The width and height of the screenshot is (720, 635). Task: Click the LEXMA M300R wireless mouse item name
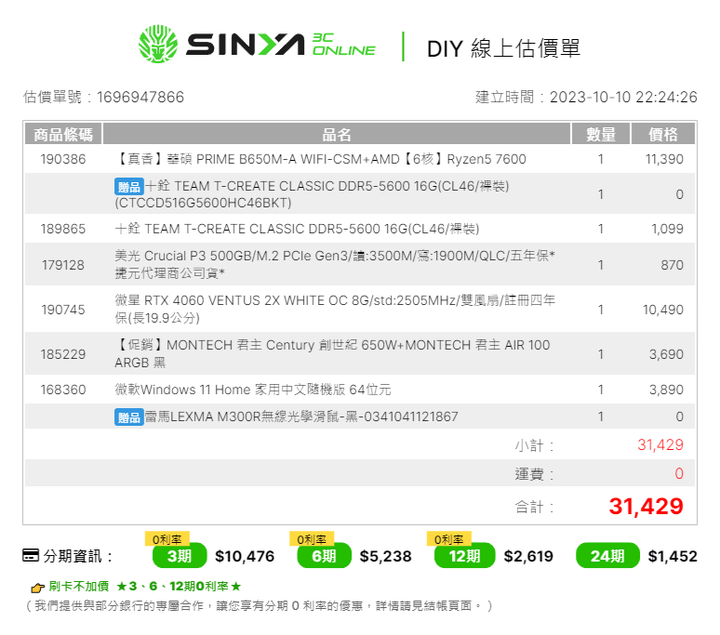[x=301, y=416]
